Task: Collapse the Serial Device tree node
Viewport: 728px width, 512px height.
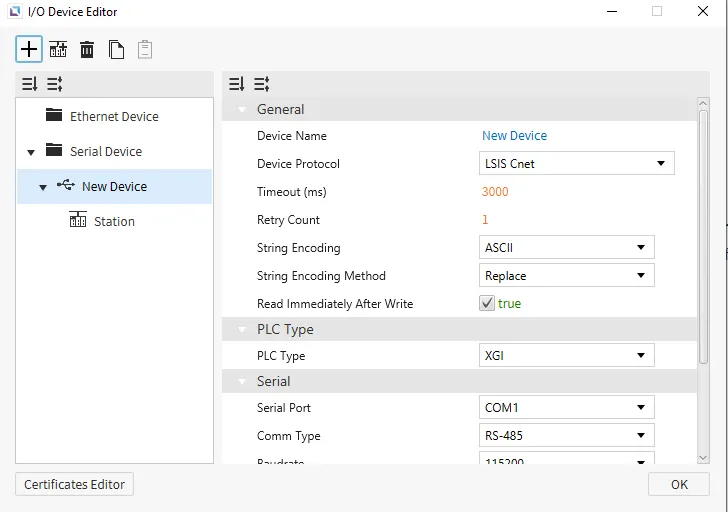Action: coord(31,152)
